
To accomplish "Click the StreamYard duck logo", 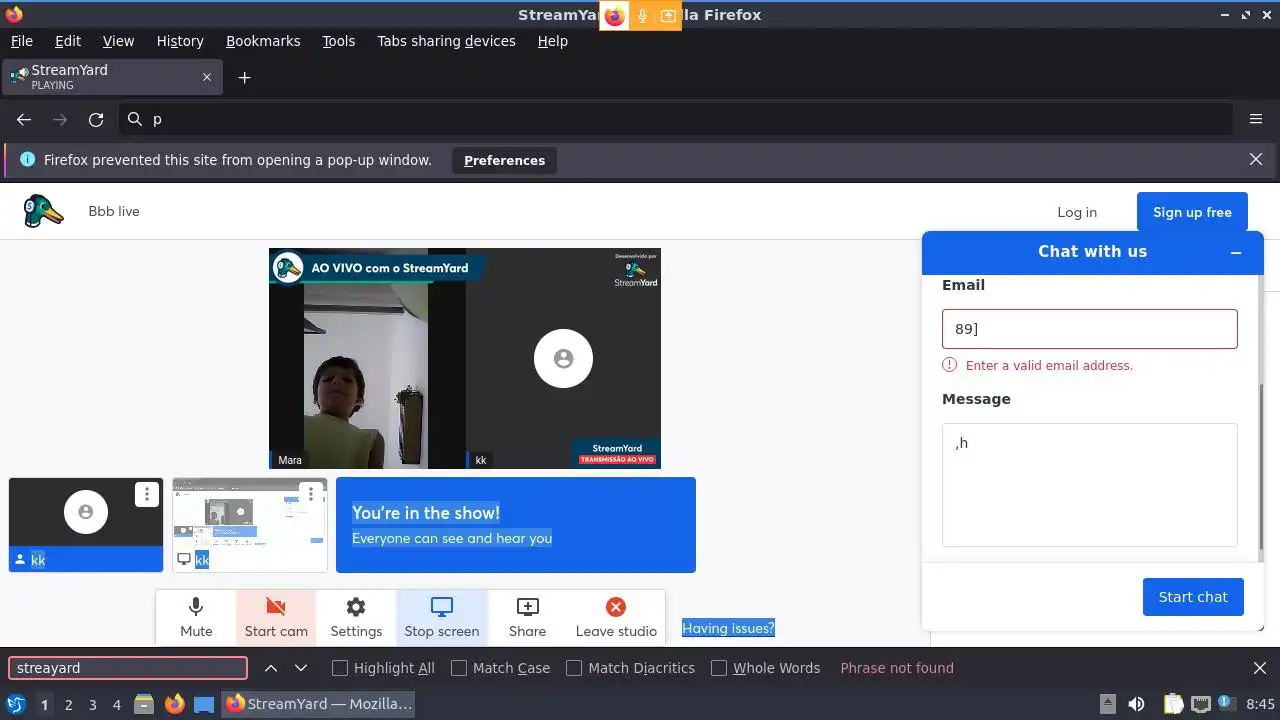I will [44, 211].
